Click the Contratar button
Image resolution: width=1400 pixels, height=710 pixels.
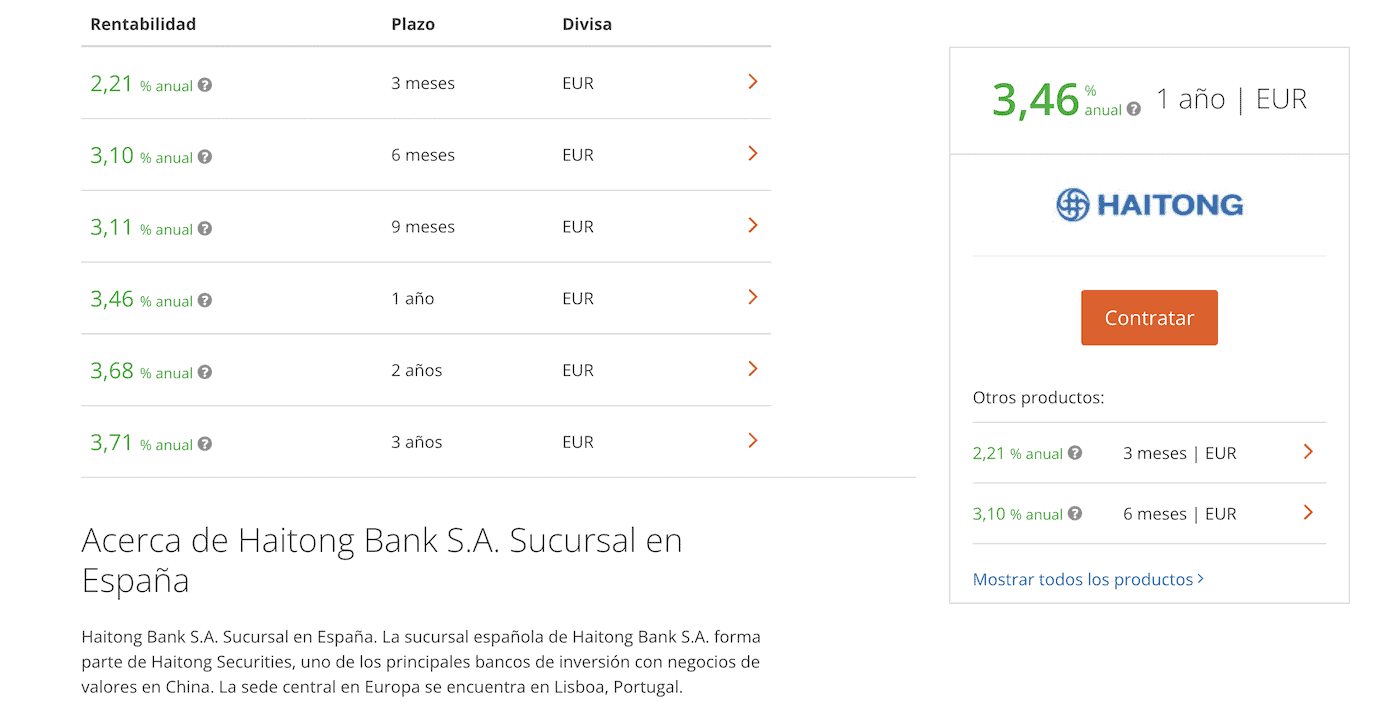click(1149, 318)
